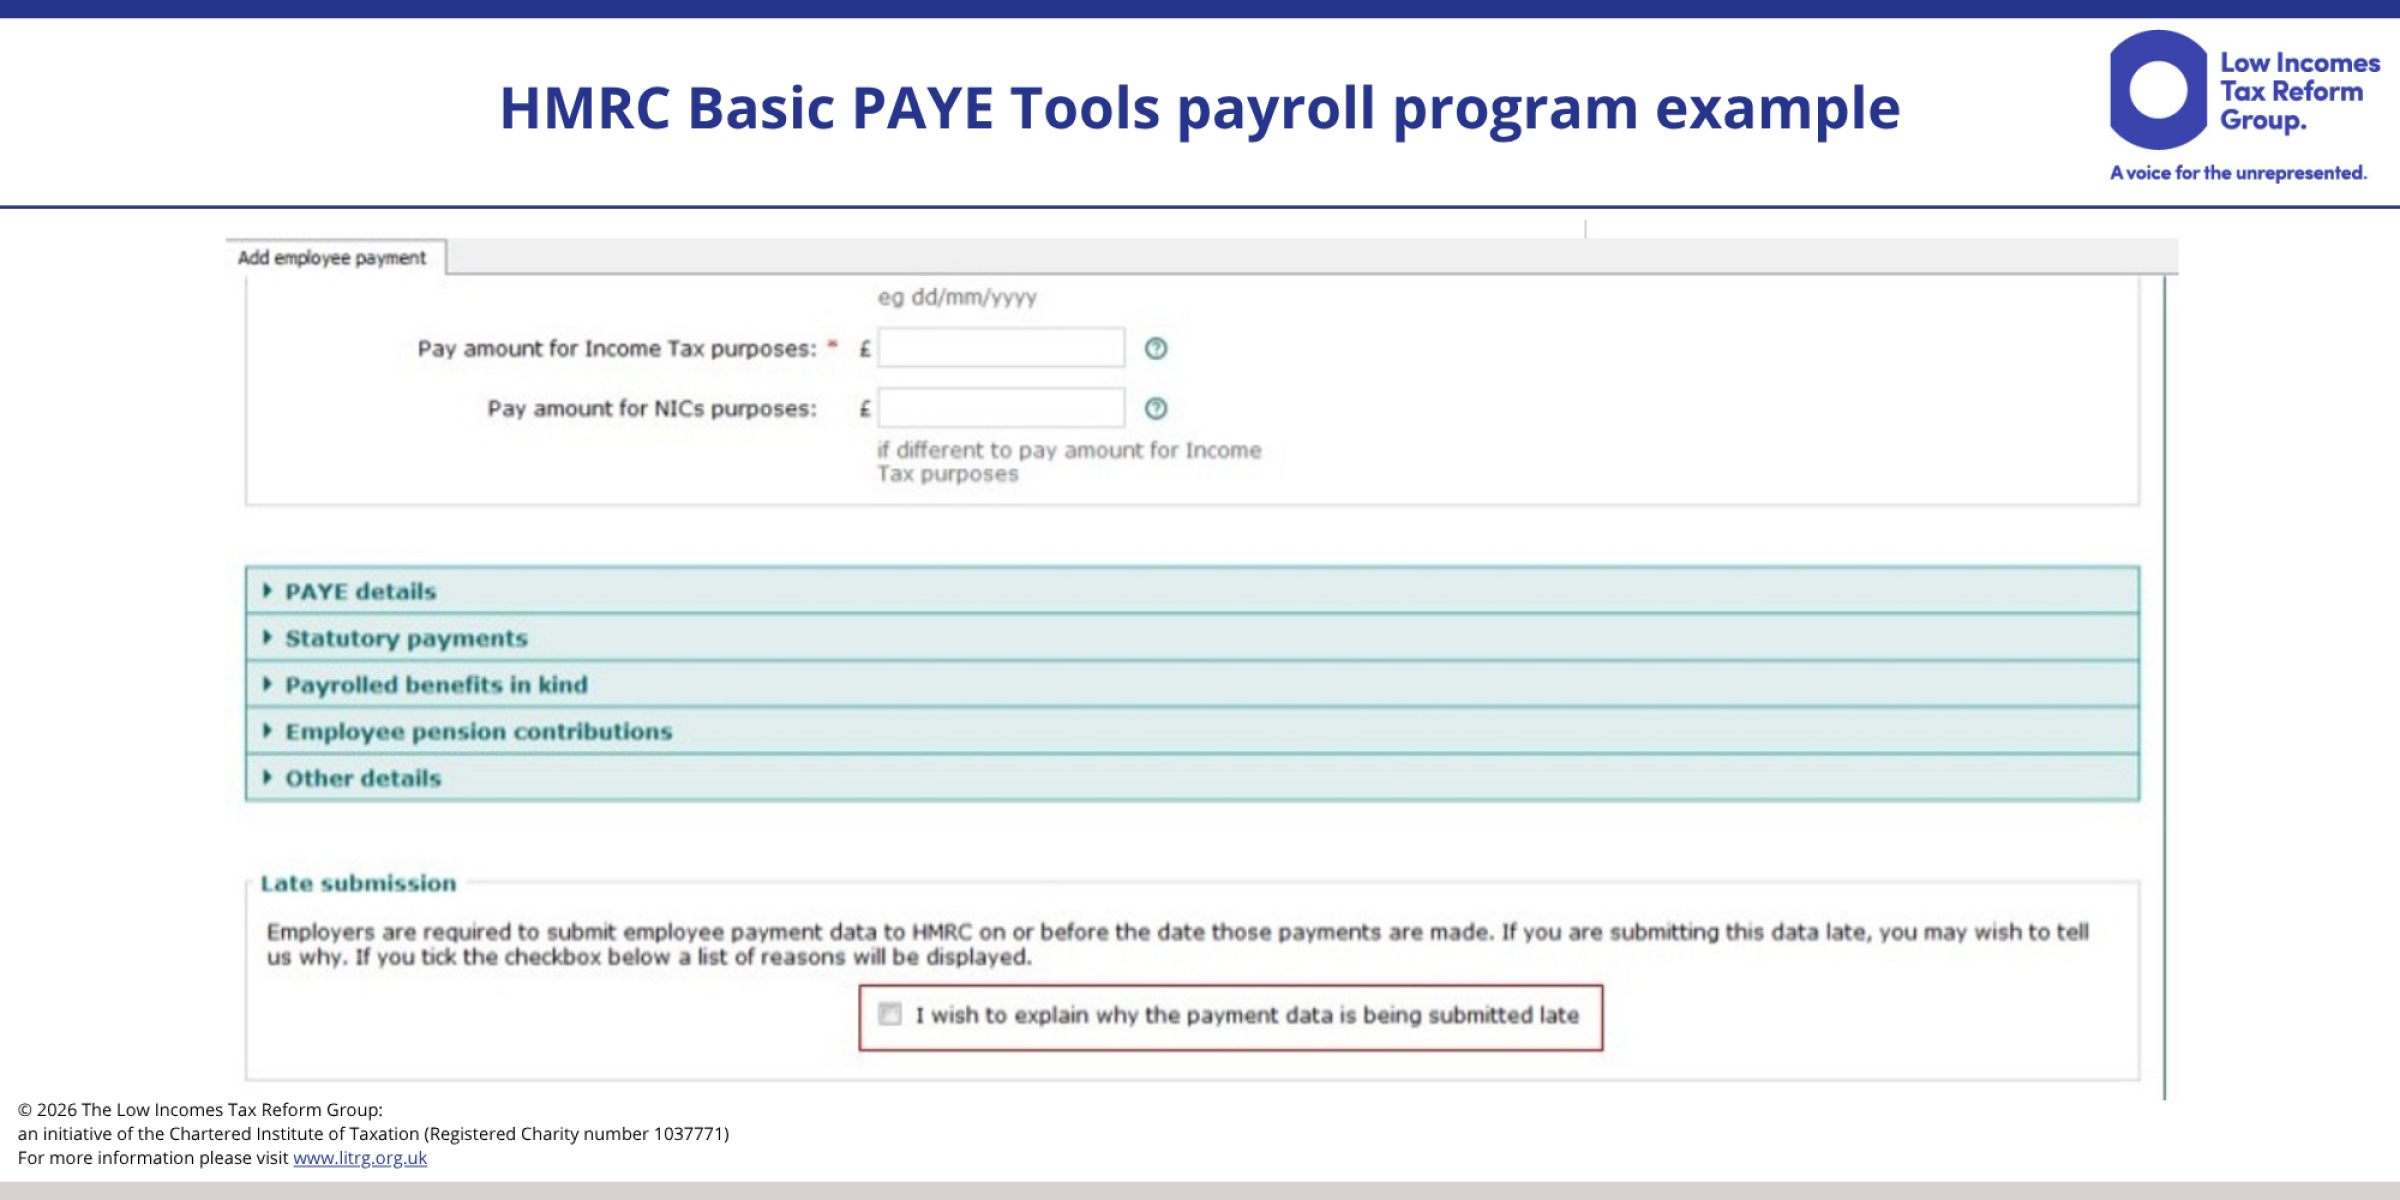
Task: Click the 'if different to pay amount' note
Action: tap(1069, 462)
